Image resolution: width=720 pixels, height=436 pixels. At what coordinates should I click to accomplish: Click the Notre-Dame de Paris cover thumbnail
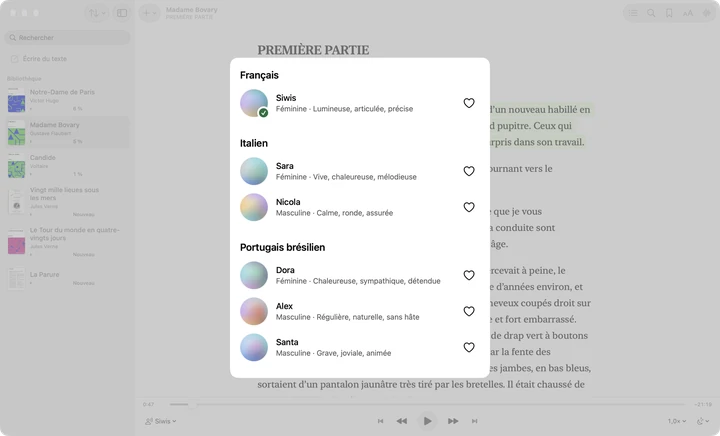click(x=17, y=100)
